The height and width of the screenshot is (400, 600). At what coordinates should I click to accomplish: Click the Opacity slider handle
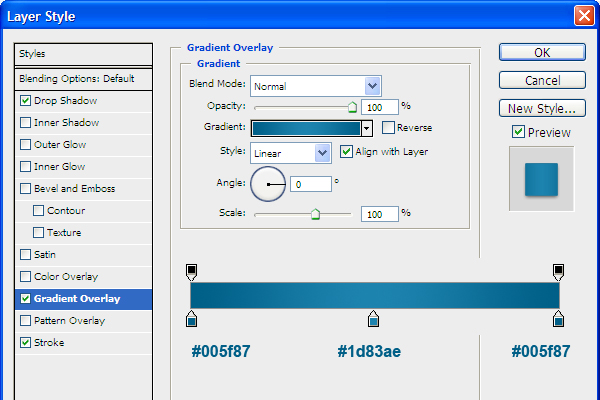pos(352,107)
